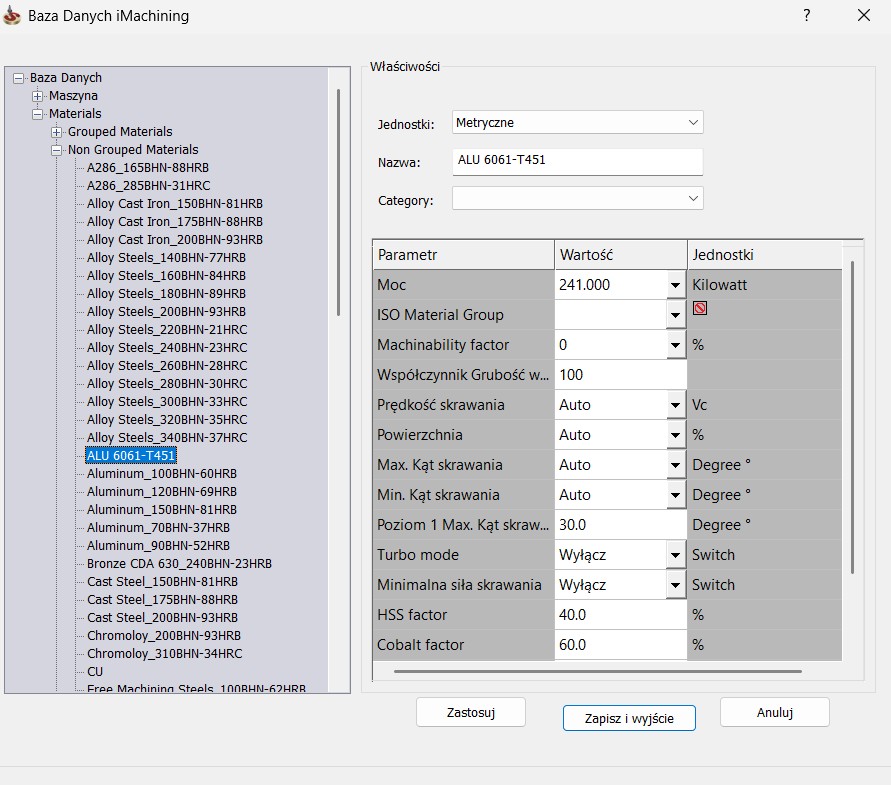Open the Turbo mode value dropdown
This screenshot has height=785, width=891.
675,555
